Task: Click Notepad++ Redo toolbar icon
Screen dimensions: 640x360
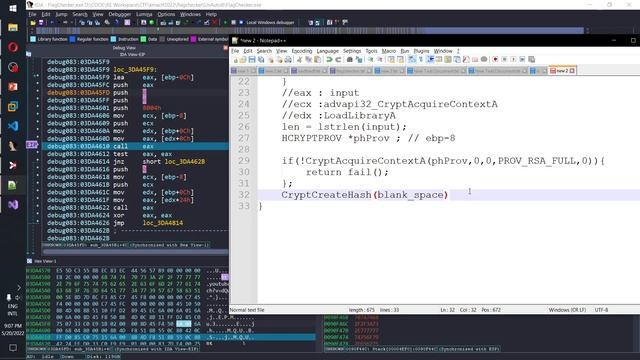Action: (338, 60)
